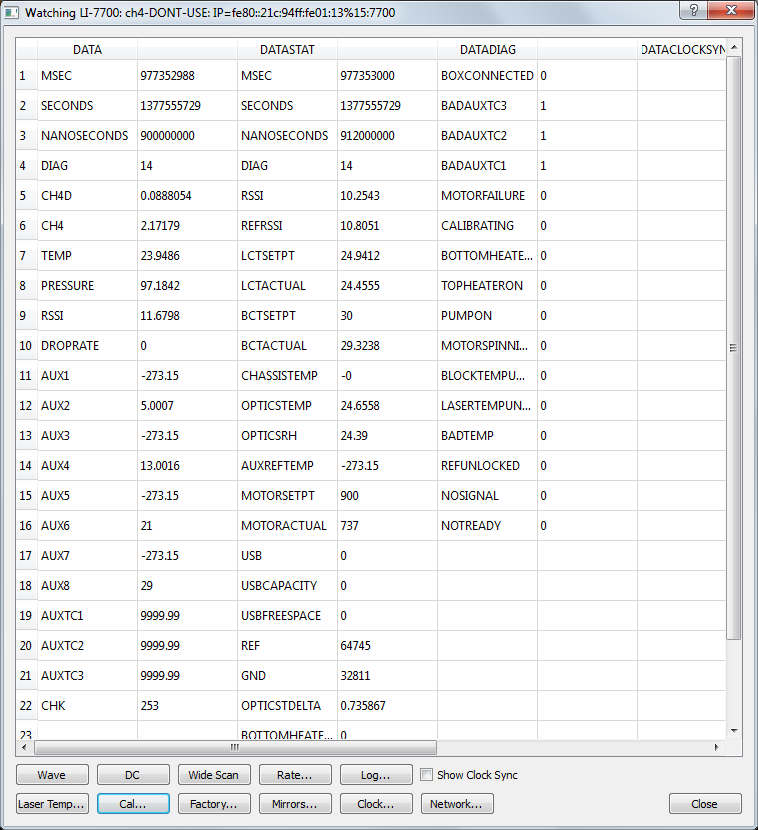Screen dimensions: 758x830
Task: Click the vertical scrollbar down arrow
Action: [734, 731]
